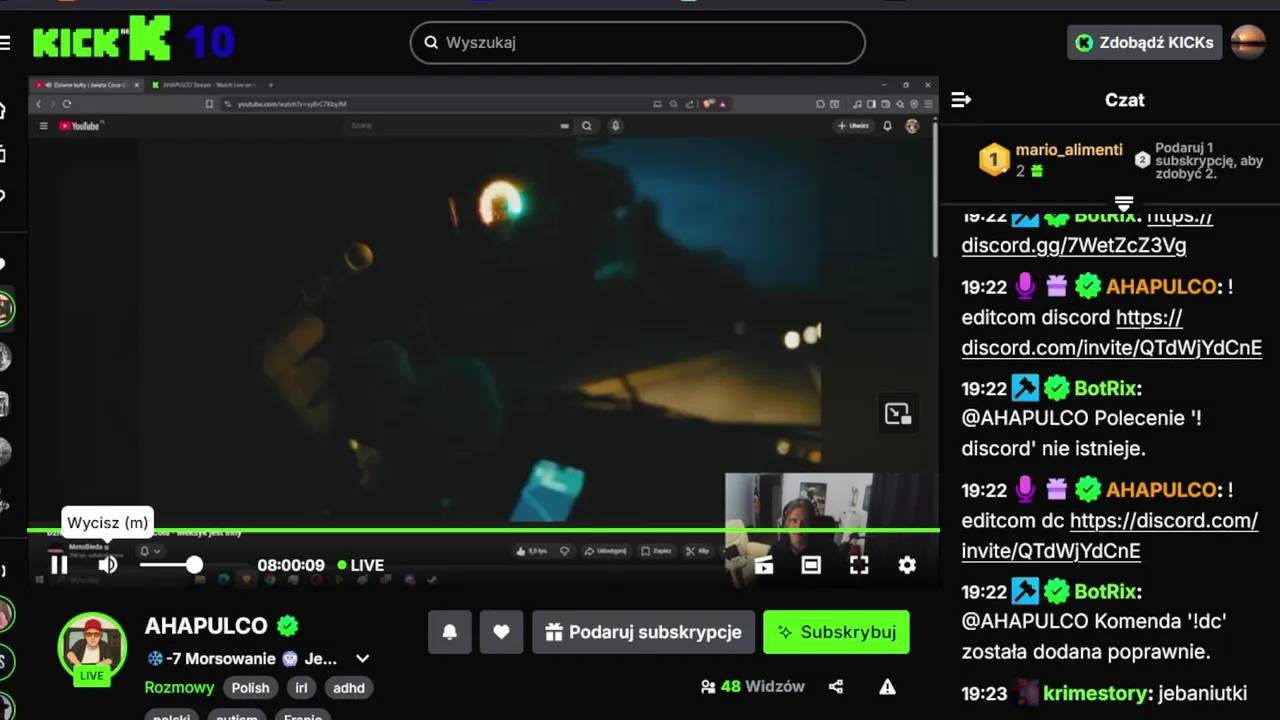Jump to LIVE in the player
The width and height of the screenshot is (1280, 720).
(x=361, y=565)
